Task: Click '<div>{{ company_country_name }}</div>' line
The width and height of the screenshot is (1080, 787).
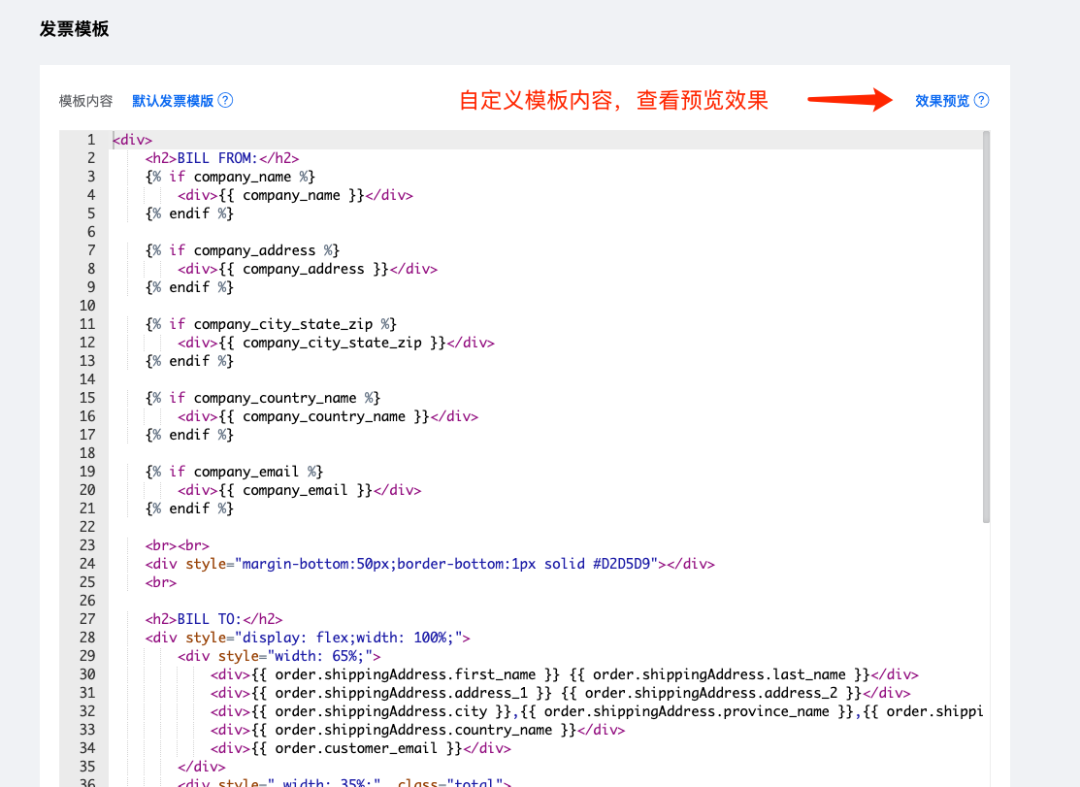Action: 328,417
